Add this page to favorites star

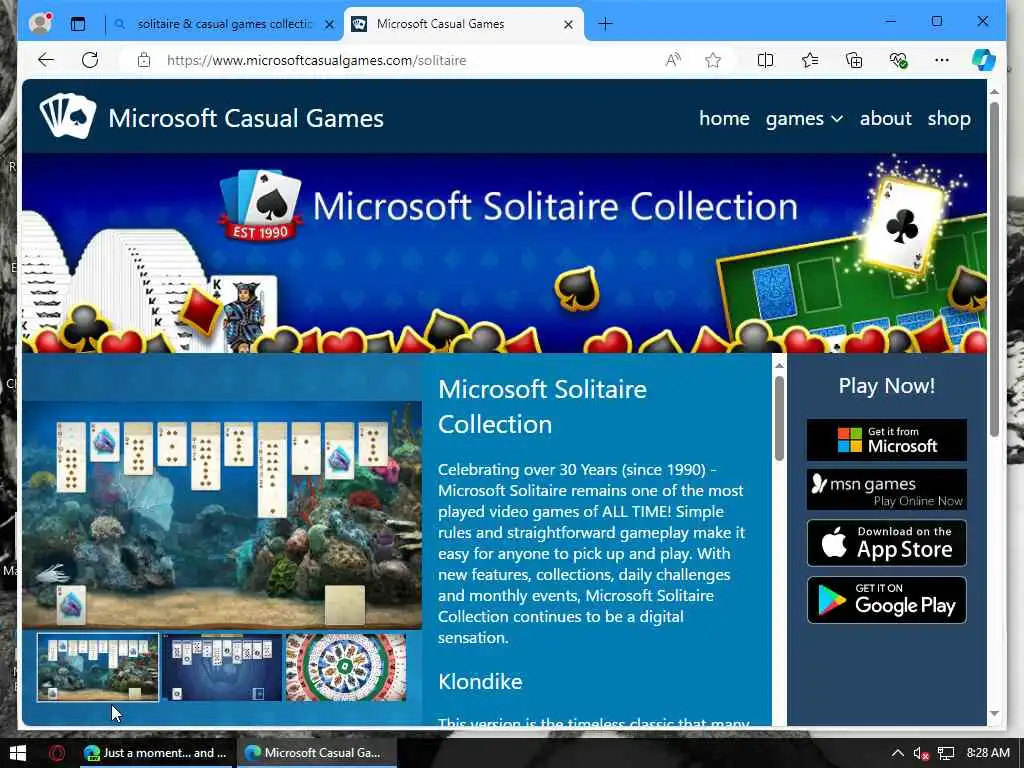pos(712,60)
